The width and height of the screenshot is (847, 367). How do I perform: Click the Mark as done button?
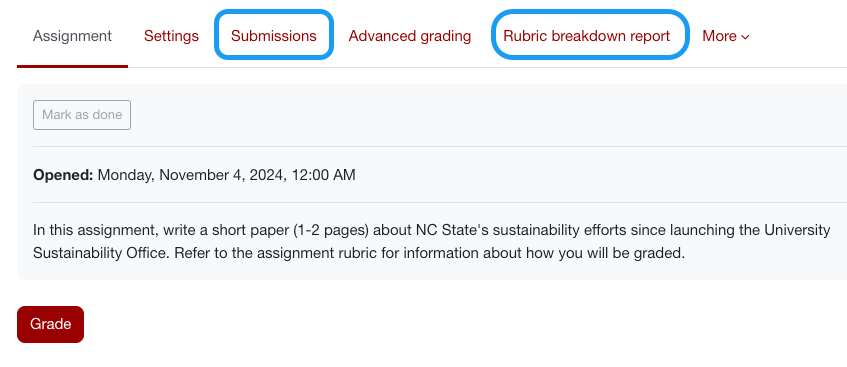[82, 115]
